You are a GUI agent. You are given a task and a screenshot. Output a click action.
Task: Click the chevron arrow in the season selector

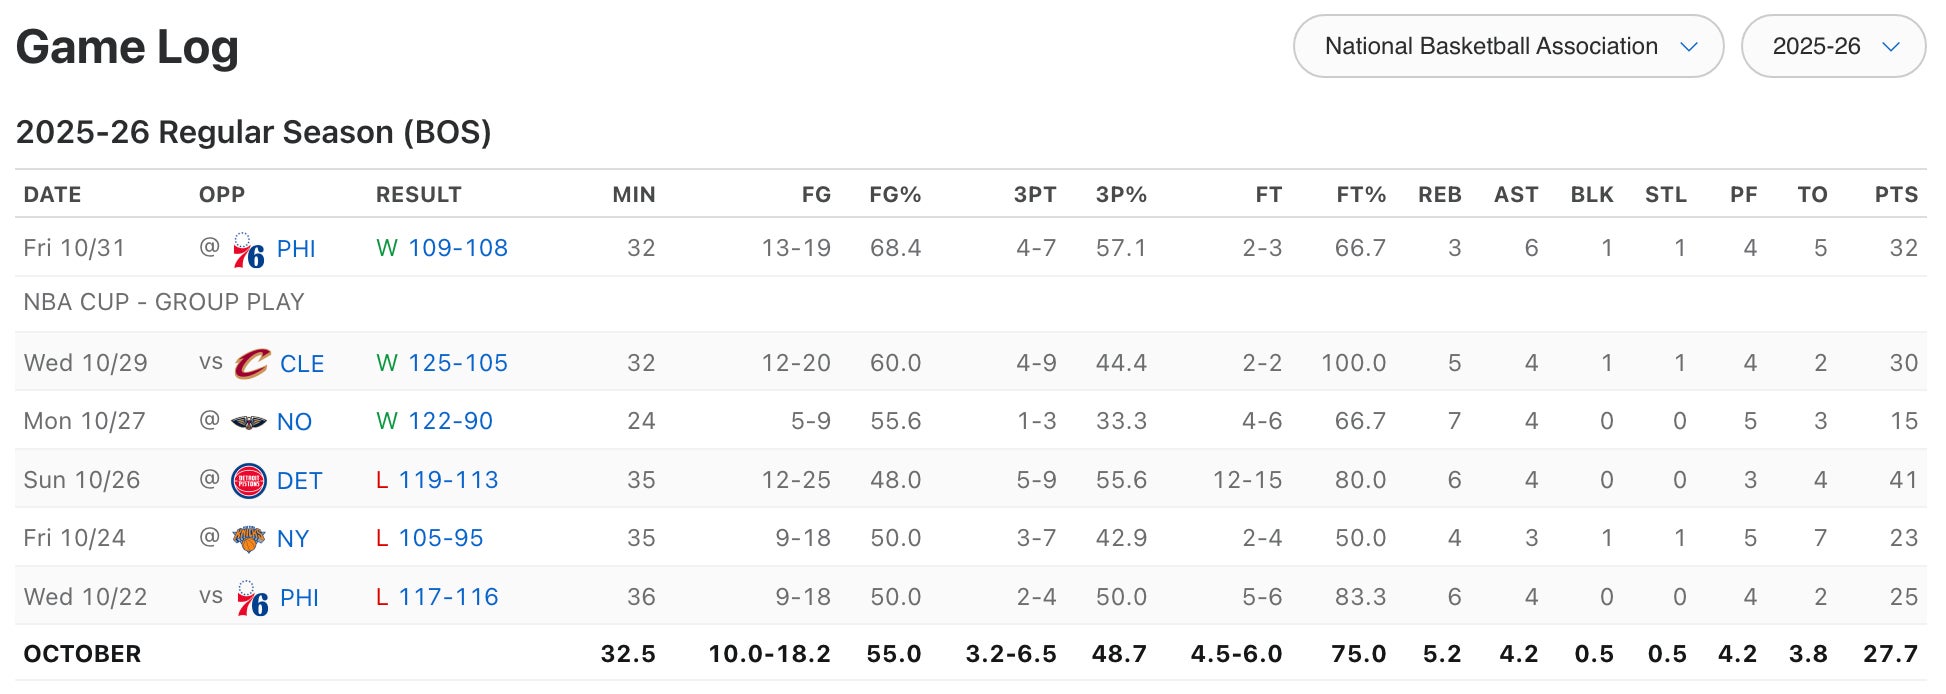(x=1890, y=47)
